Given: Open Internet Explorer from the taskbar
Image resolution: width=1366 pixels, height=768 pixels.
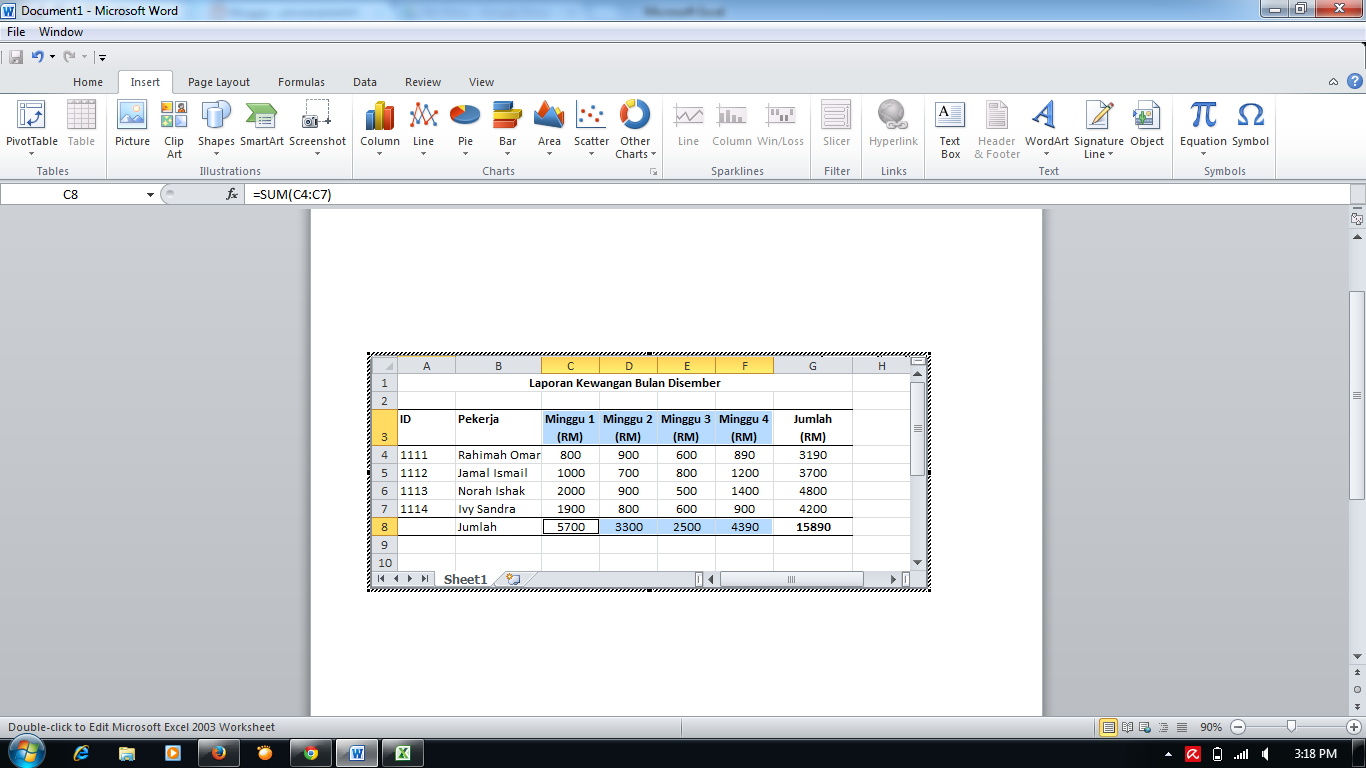Looking at the screenshot, I should tap(81, 753).
